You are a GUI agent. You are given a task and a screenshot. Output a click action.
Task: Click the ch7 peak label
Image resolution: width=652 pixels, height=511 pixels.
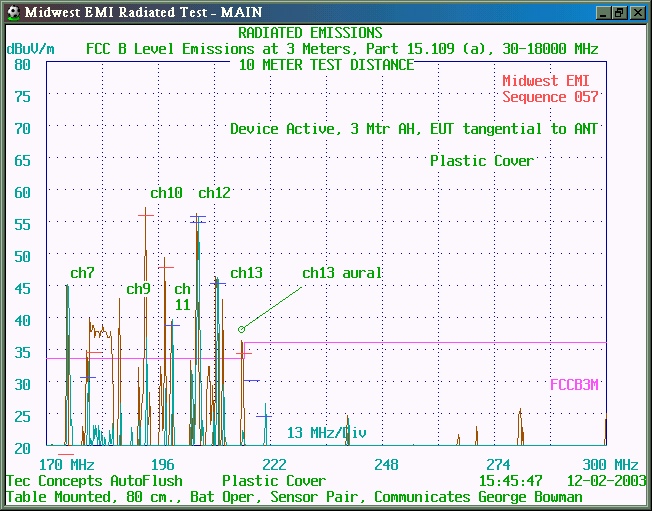pos(82,273)
